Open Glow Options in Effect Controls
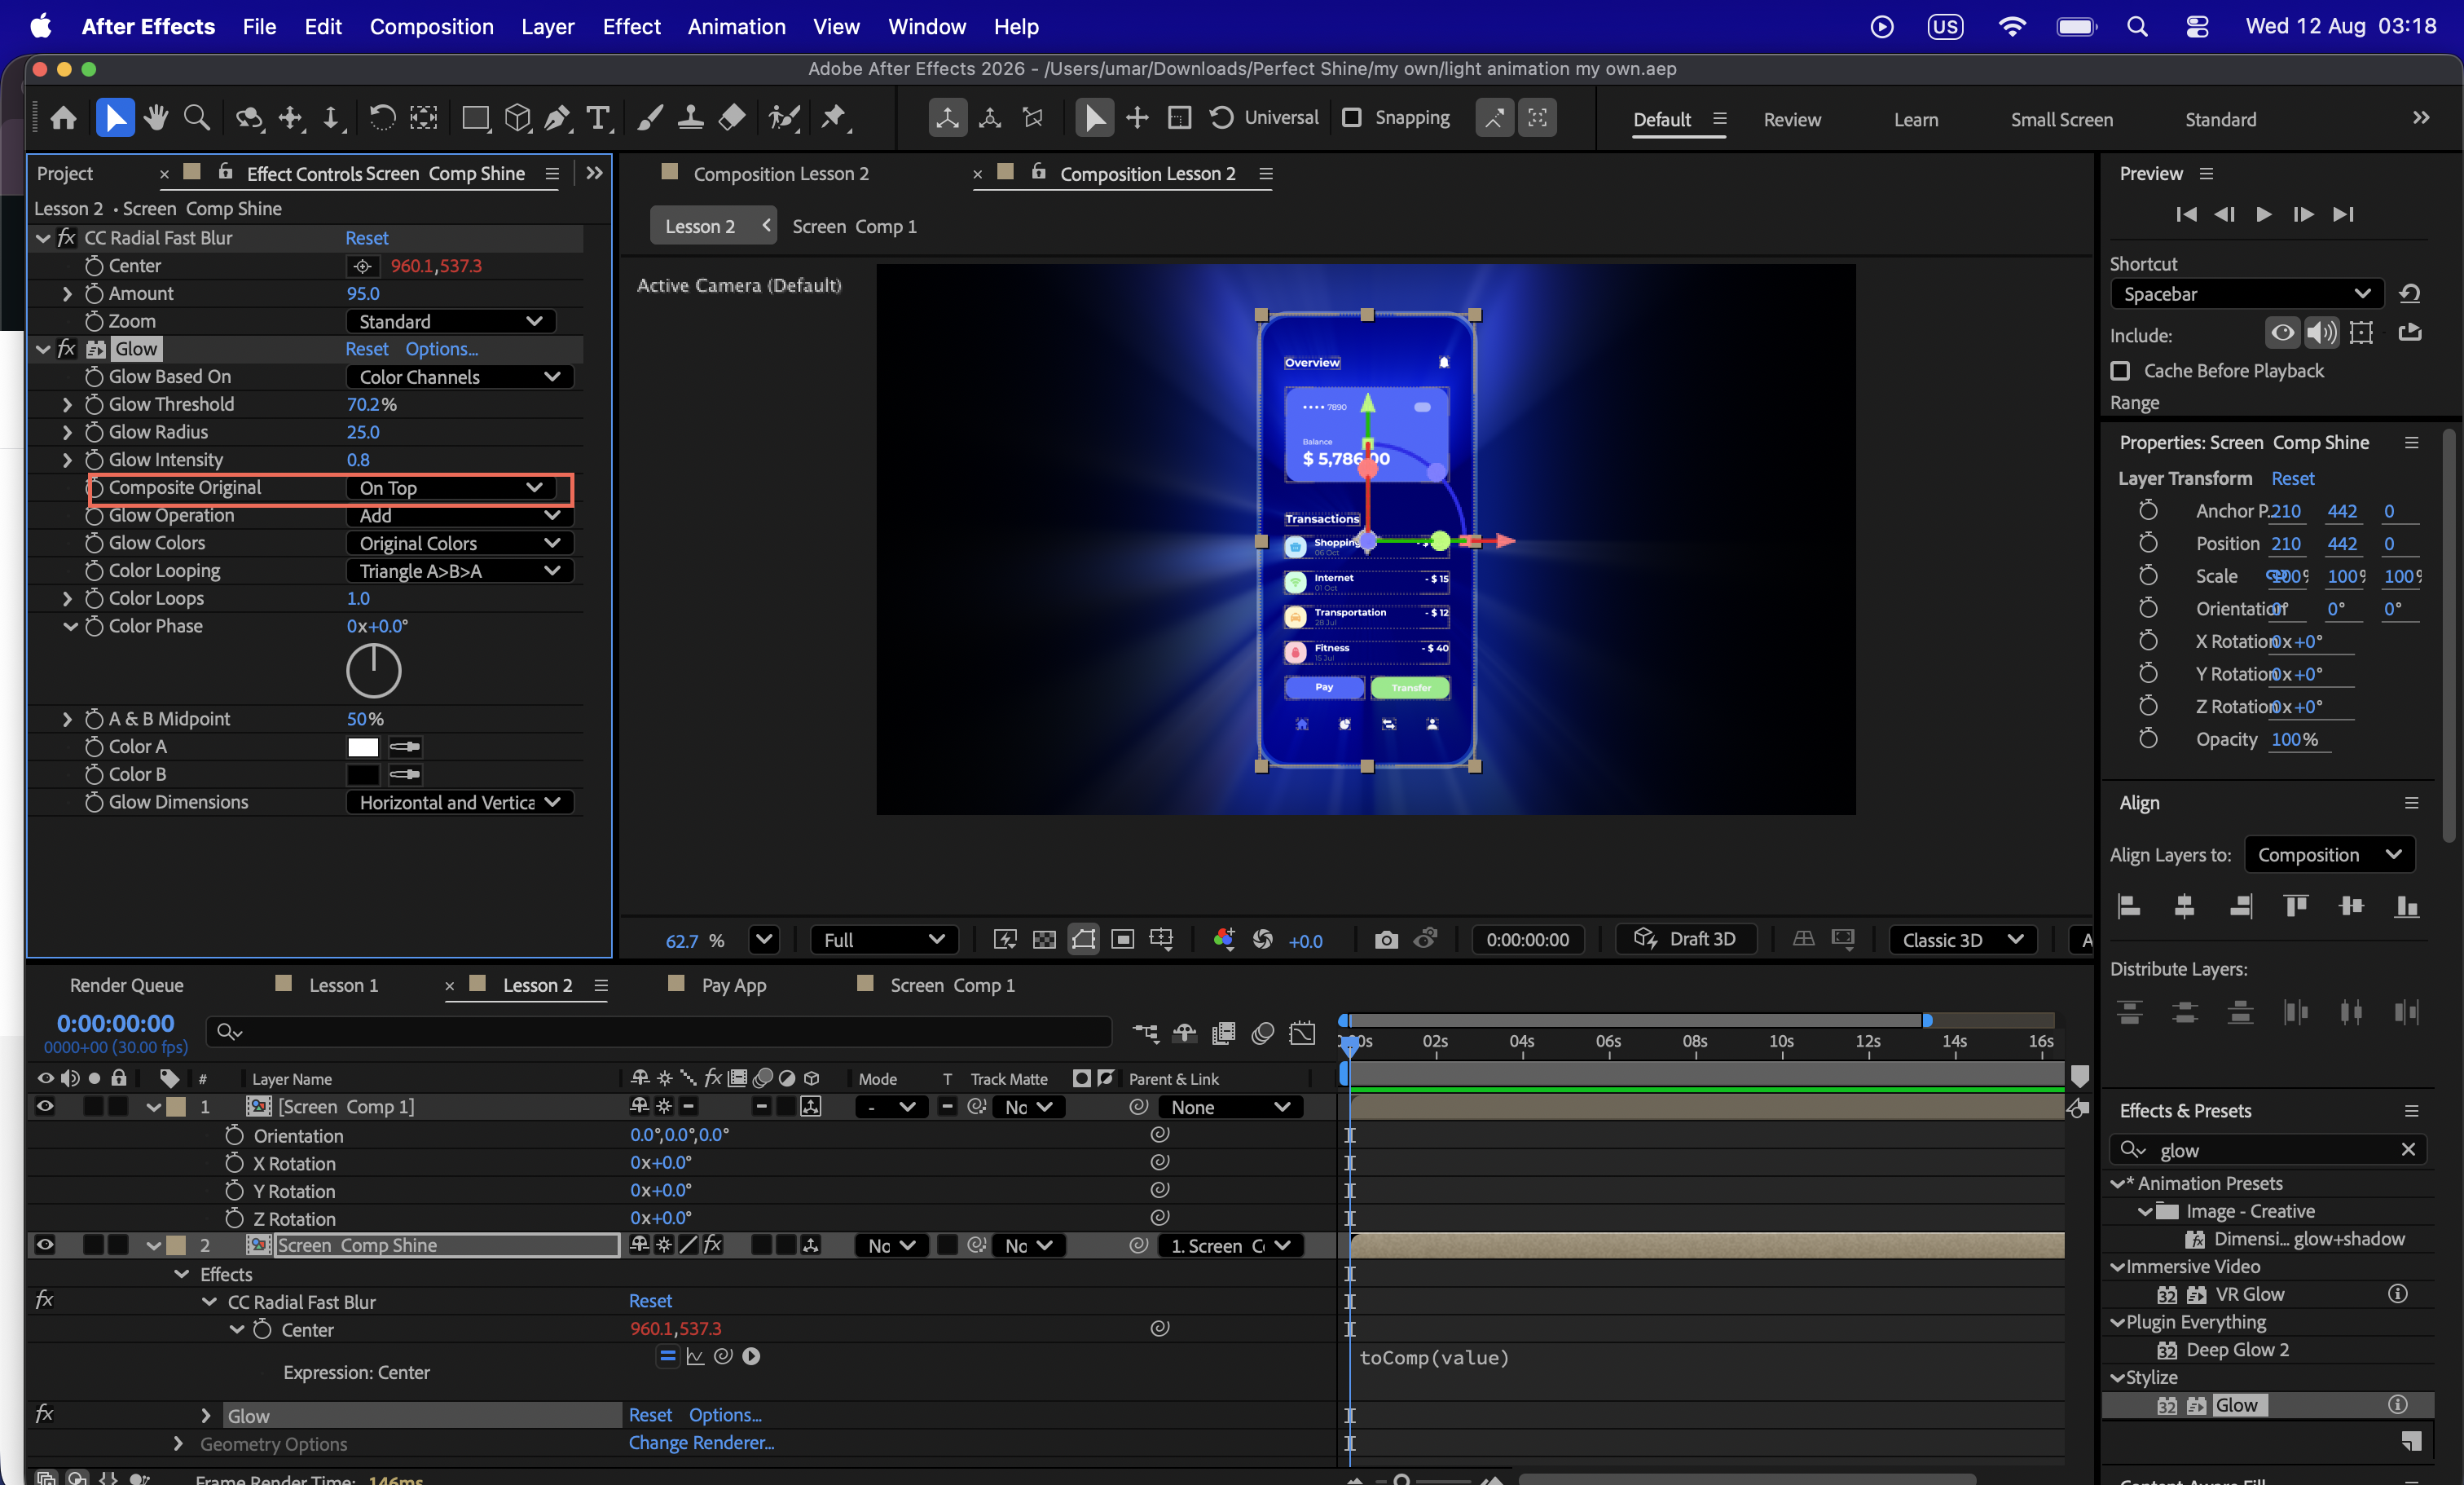Image resolution: width=2464 pixels, height=1485 pixels. click(441, 349)
